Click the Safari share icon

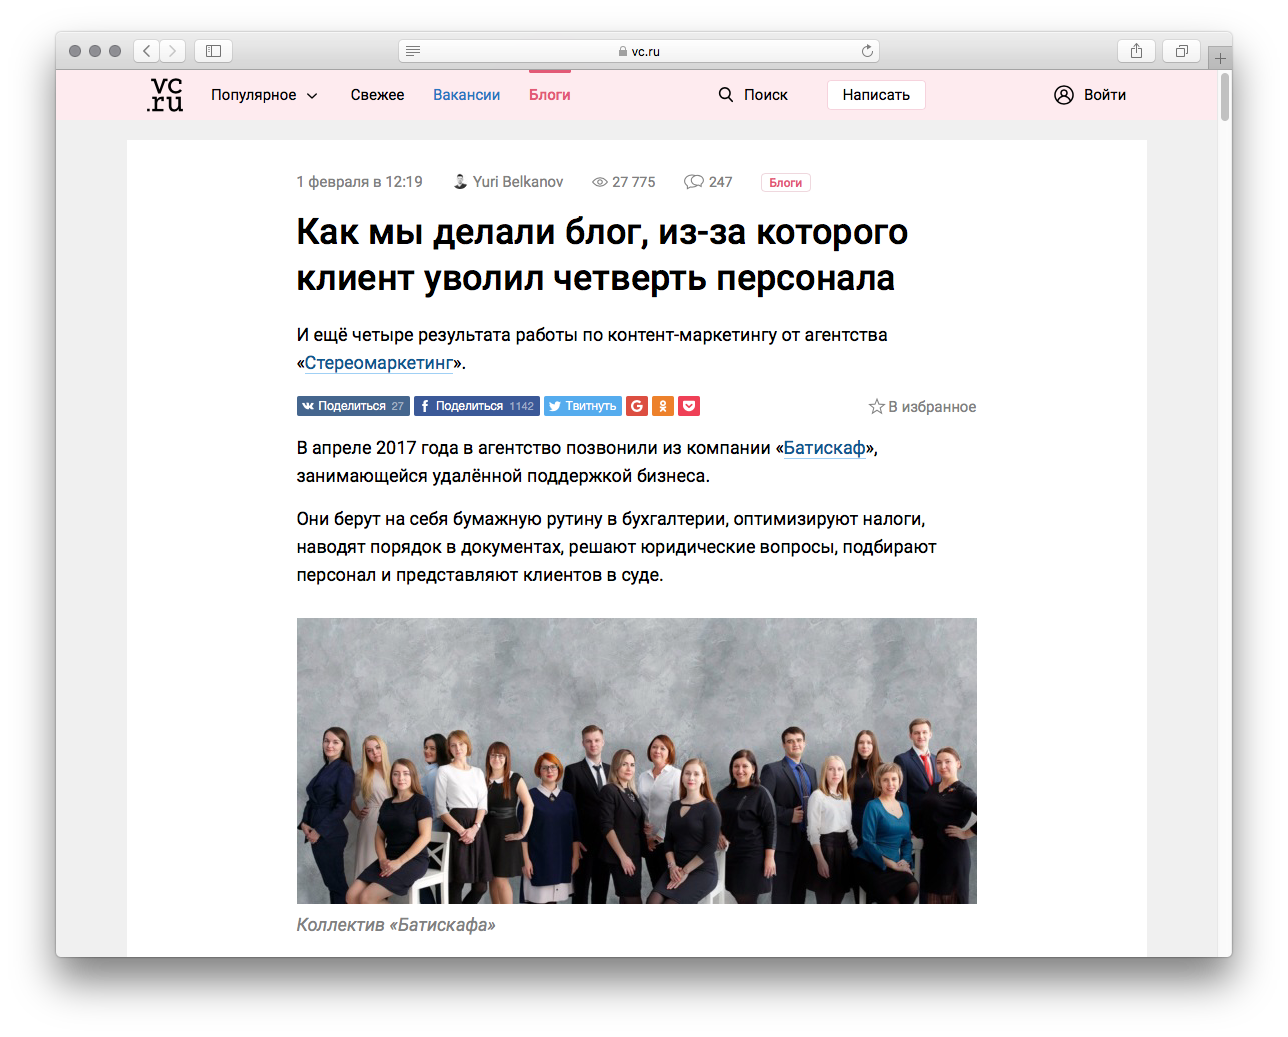(1136, 51)
